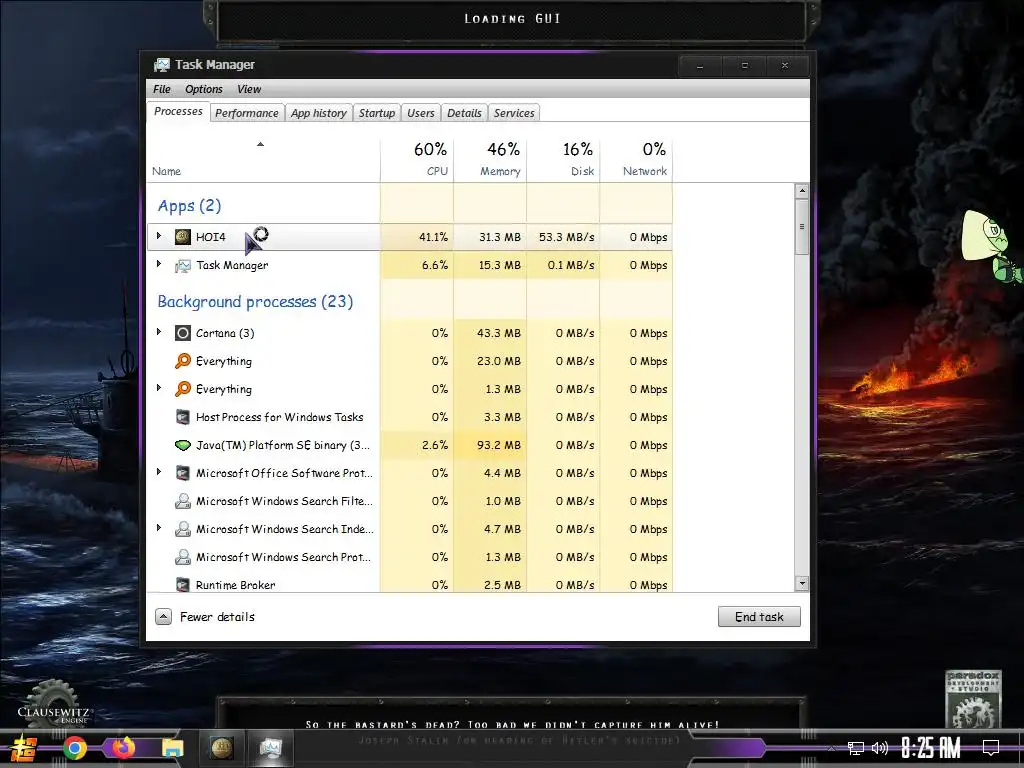
Task: Select the Runtime Broker row name
Action: tap(236, 585)
